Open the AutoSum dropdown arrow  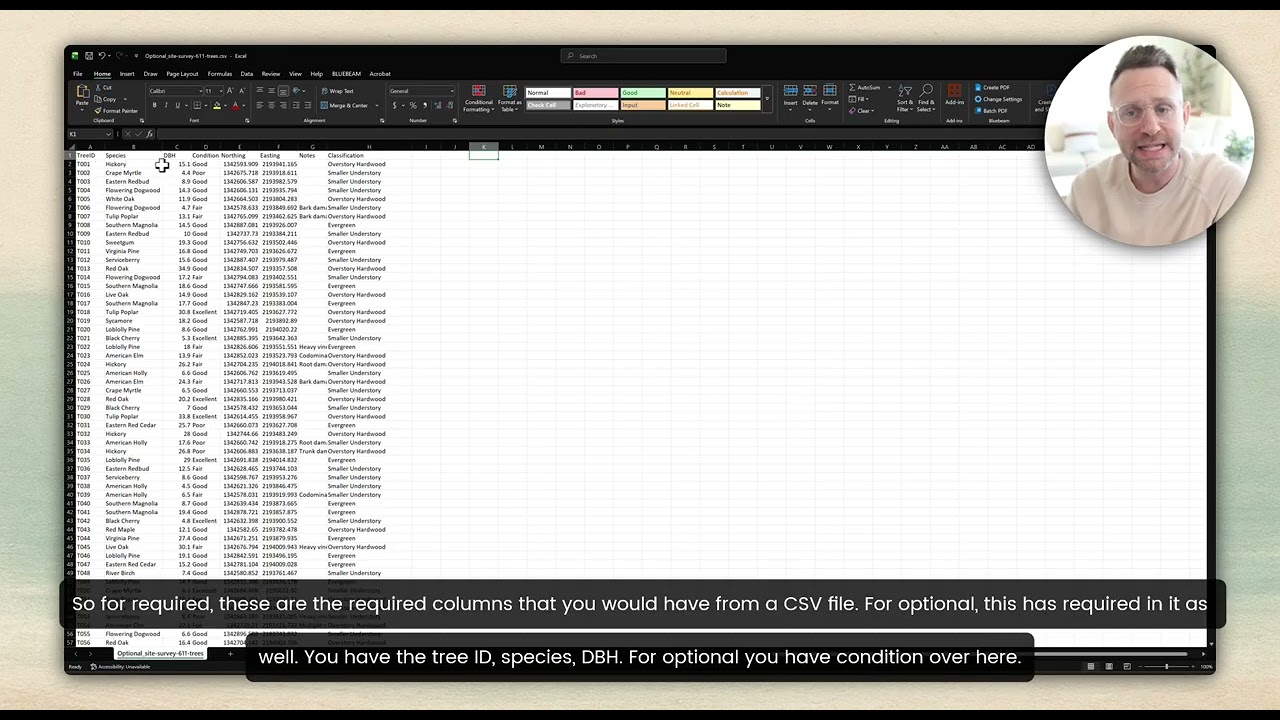(x=890, y=88)
